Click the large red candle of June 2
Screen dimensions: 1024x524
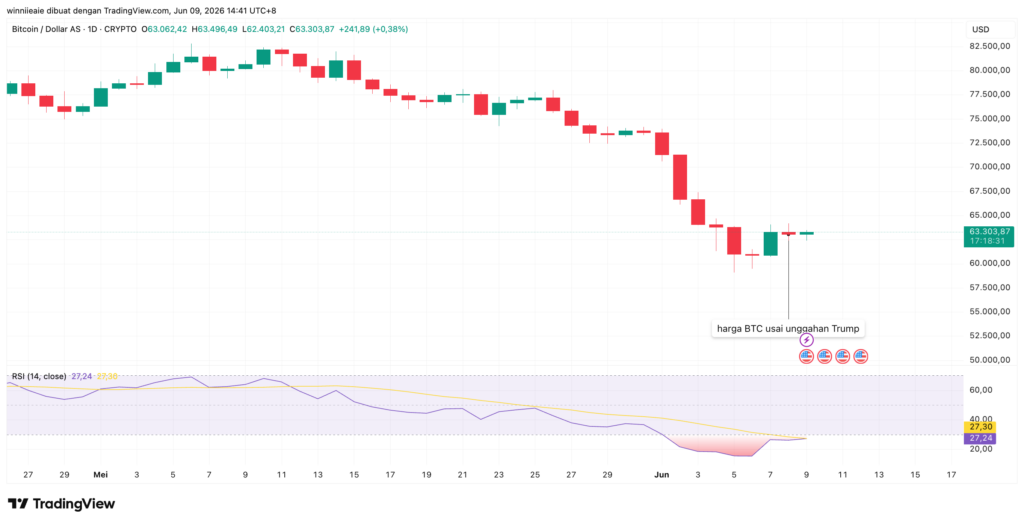point(680,177)
